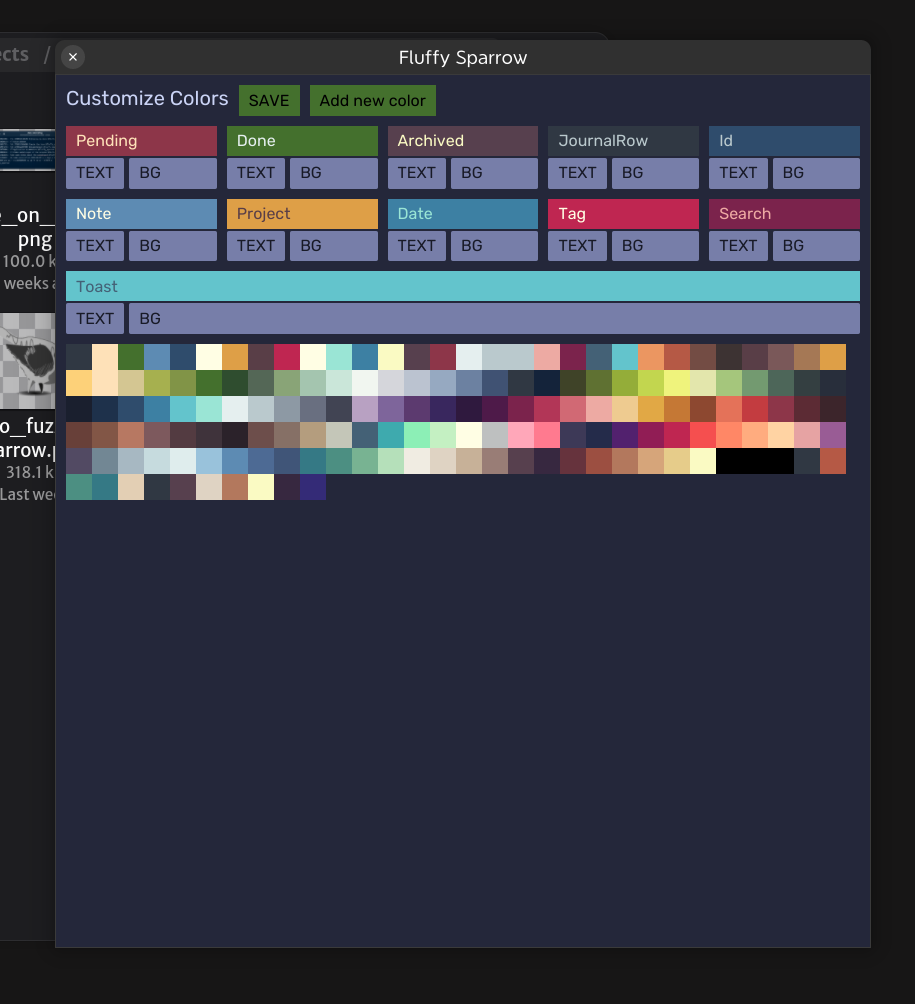
Task: Select the Search color label
Action: (784, 214)
